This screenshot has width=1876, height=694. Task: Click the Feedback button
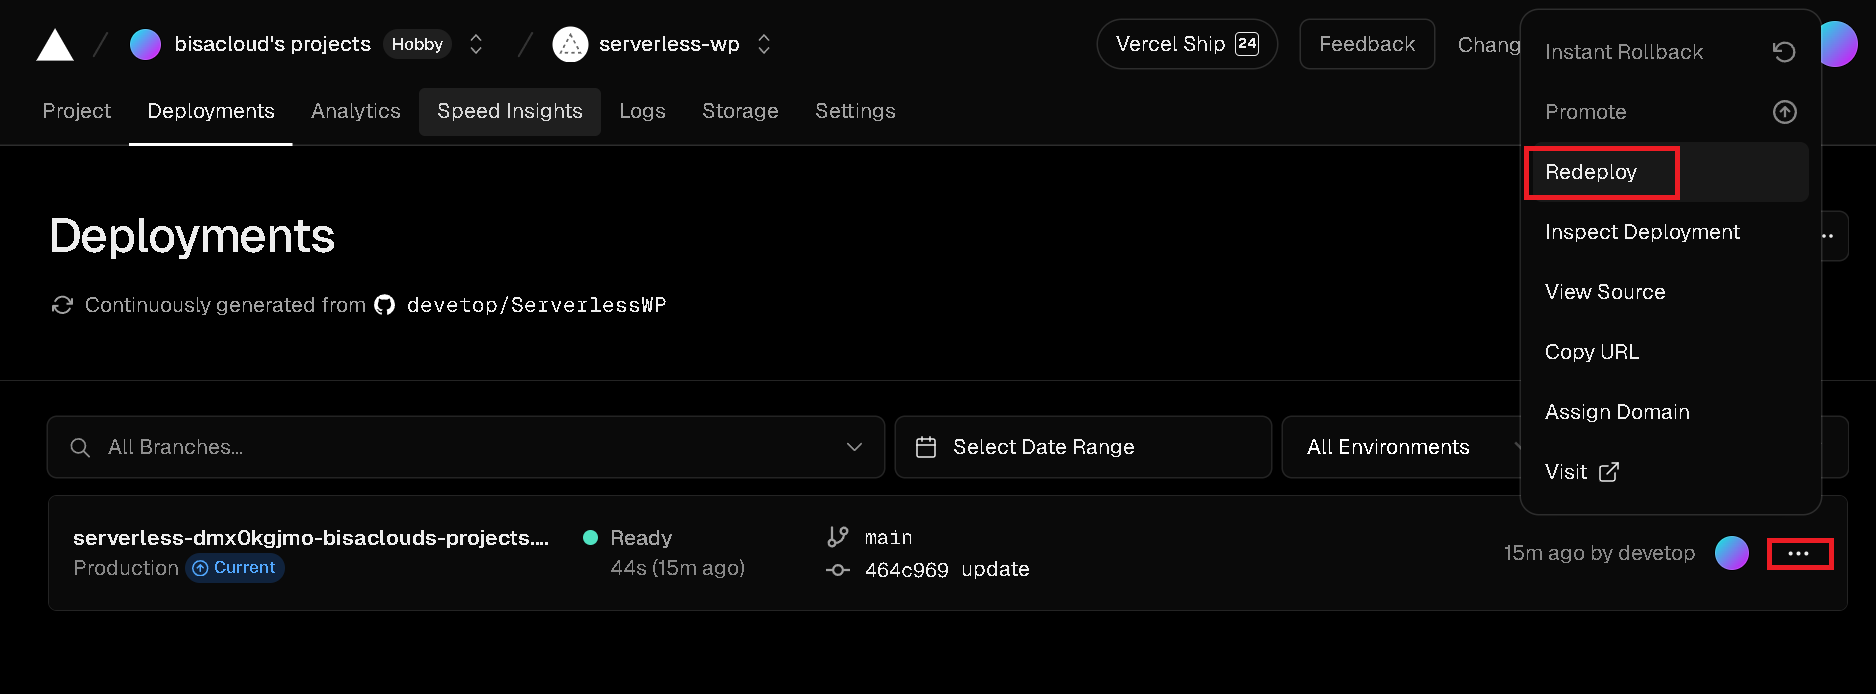click(1366, 44)
